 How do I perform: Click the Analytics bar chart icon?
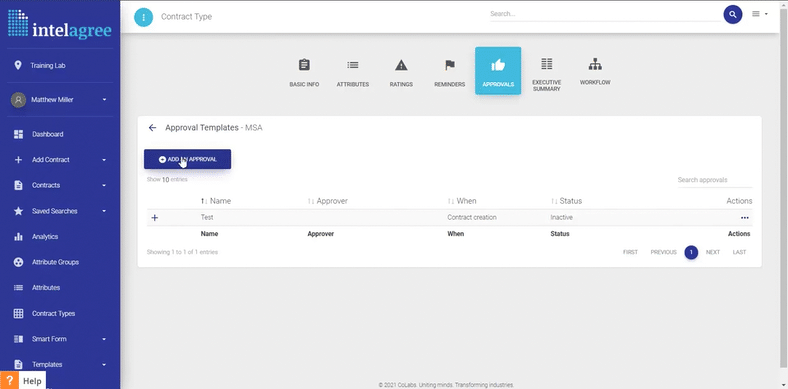coord(18,237)
